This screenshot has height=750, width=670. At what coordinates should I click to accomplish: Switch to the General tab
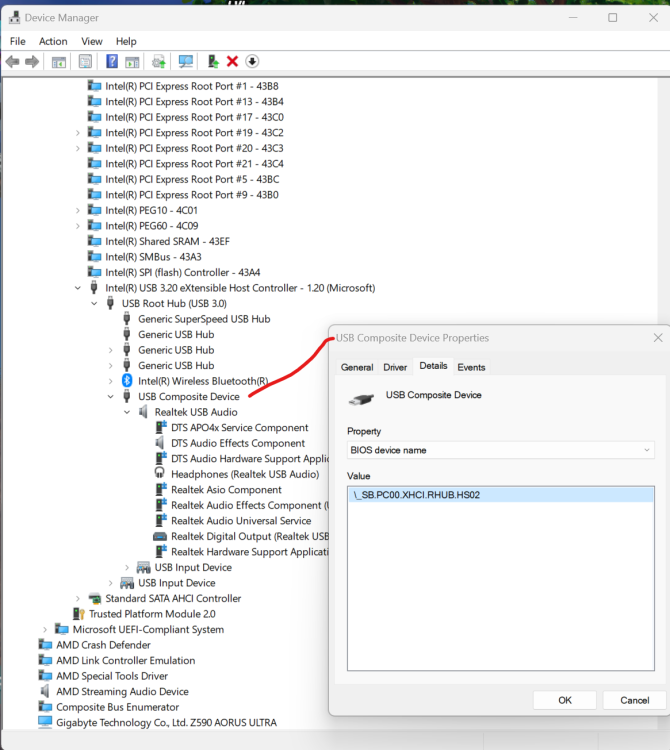point(357,367)
